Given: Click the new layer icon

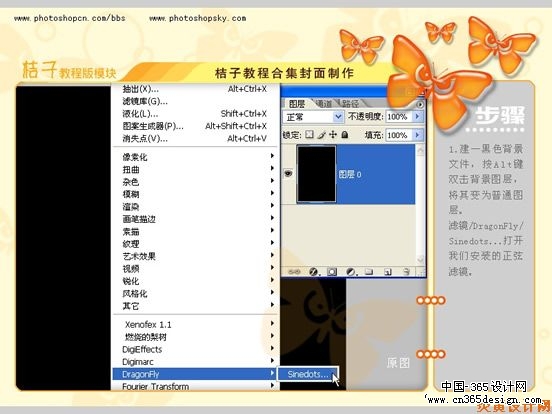Looking at the screenshot, I should (x=388, y=271).
